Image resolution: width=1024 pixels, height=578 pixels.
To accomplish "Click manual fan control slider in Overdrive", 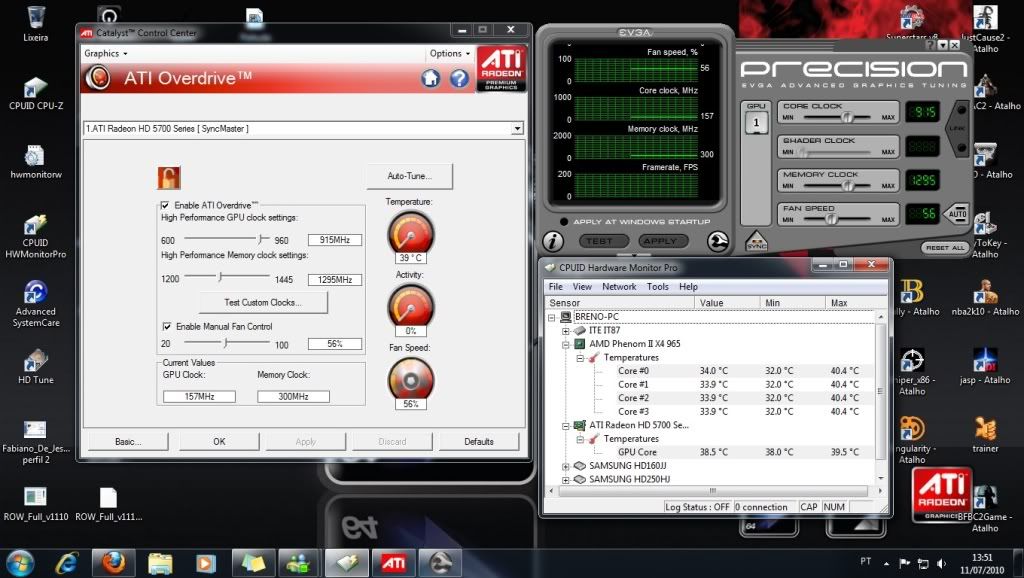I will [227, 343].
